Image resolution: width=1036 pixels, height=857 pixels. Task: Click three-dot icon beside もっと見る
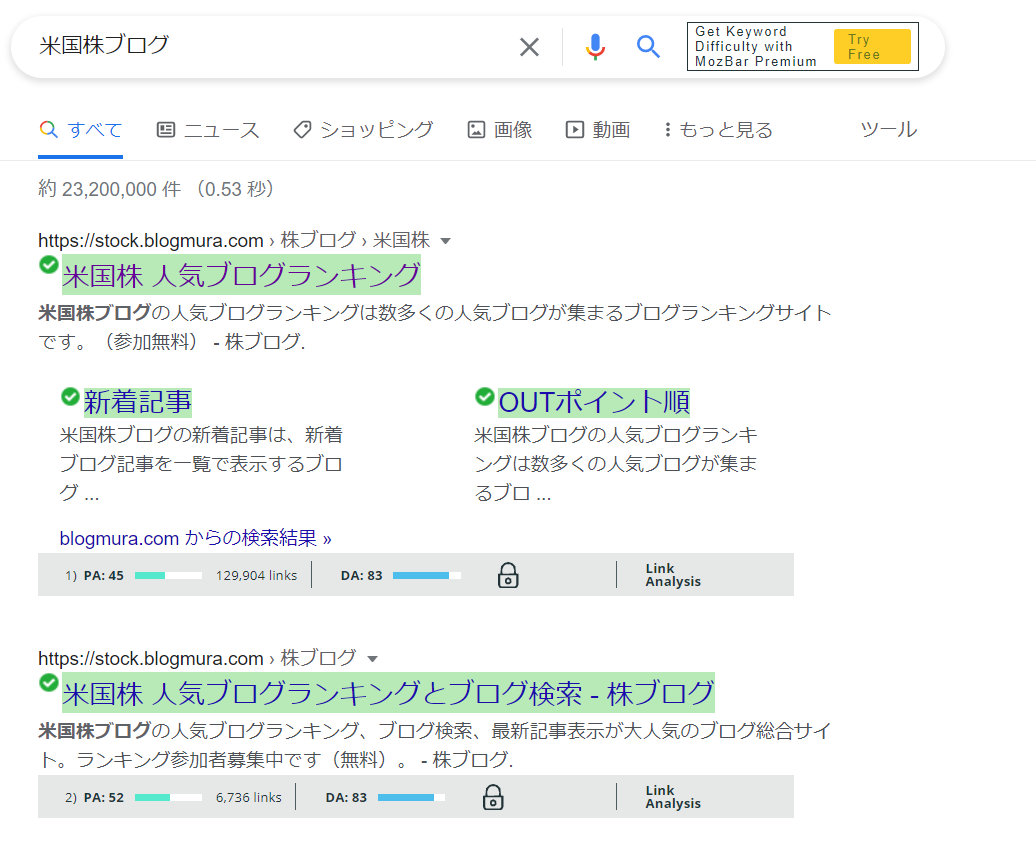click(668, 130)
